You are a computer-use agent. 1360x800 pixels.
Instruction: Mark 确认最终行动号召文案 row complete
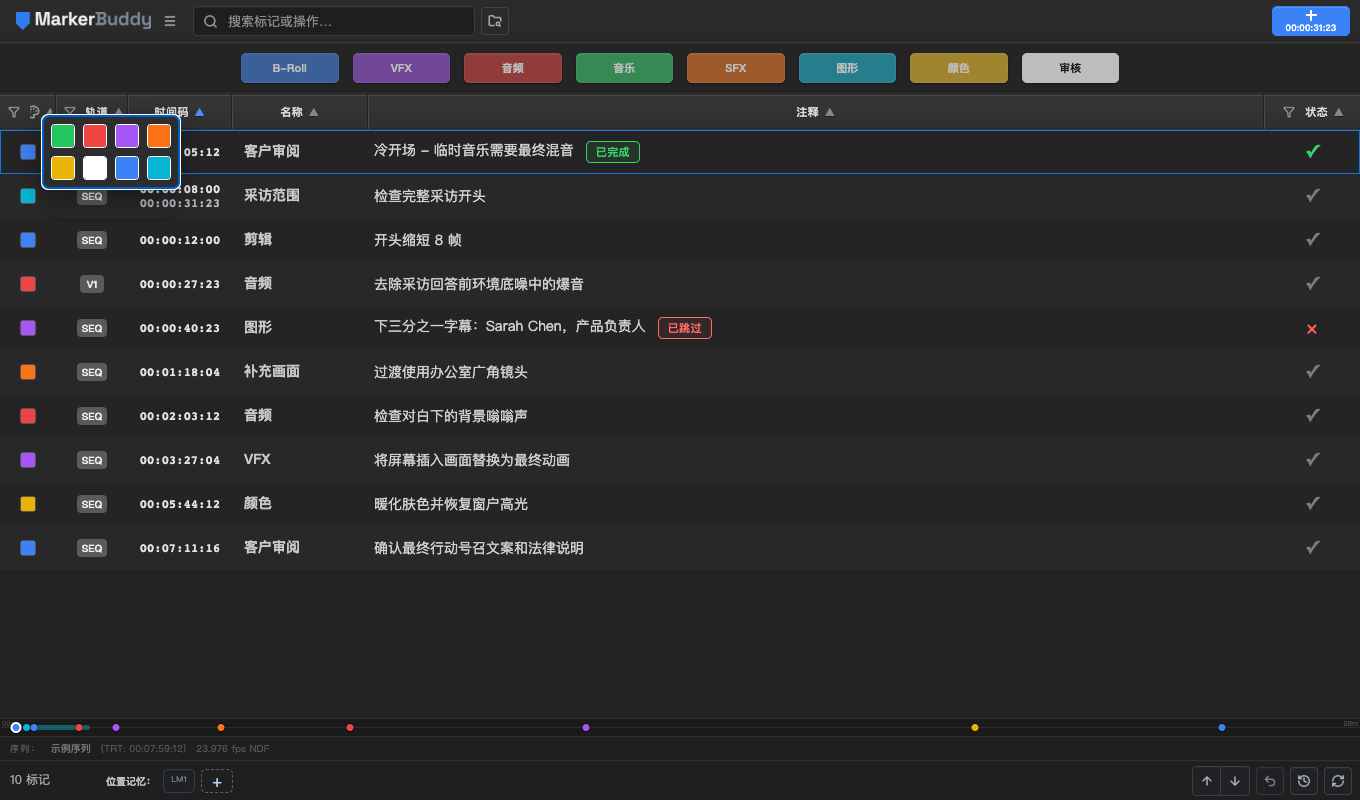[x=1313, y=548]
